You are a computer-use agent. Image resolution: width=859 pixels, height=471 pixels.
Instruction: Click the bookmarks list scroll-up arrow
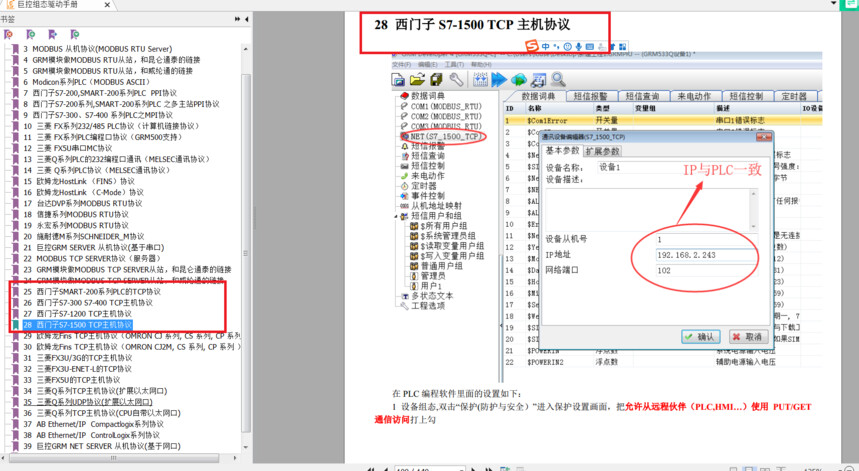(246, 49)
